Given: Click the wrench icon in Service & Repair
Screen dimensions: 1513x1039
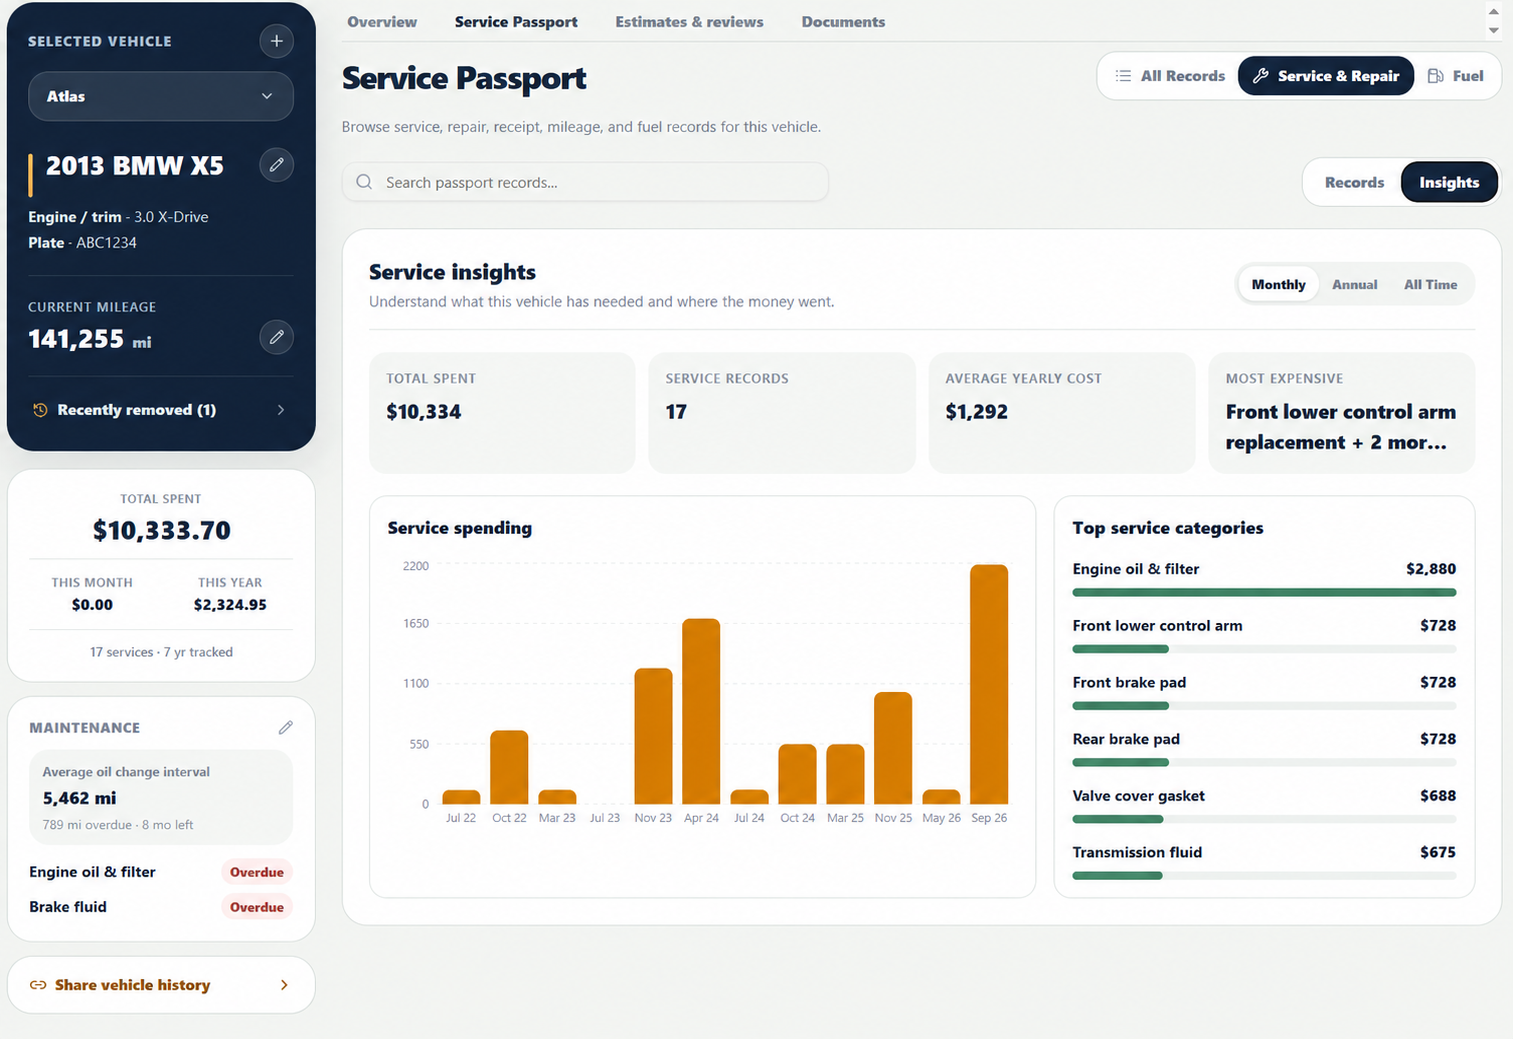Looking at the screenshot, I should [1261, 76].
